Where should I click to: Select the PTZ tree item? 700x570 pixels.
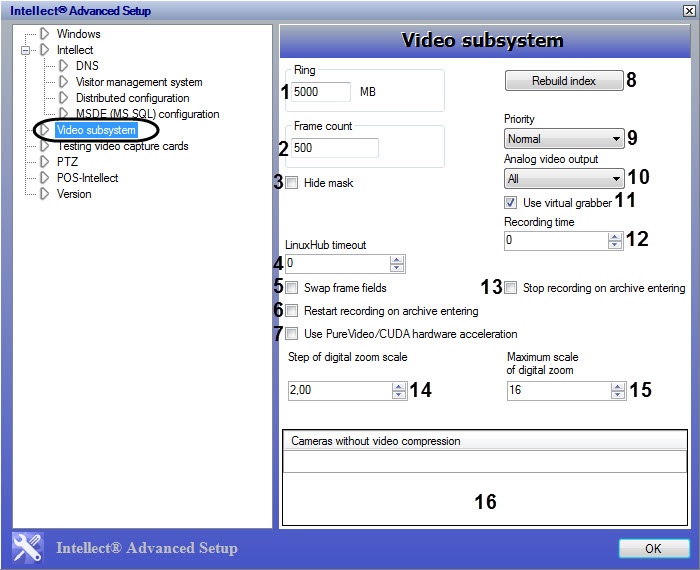(x=67, y=162)
